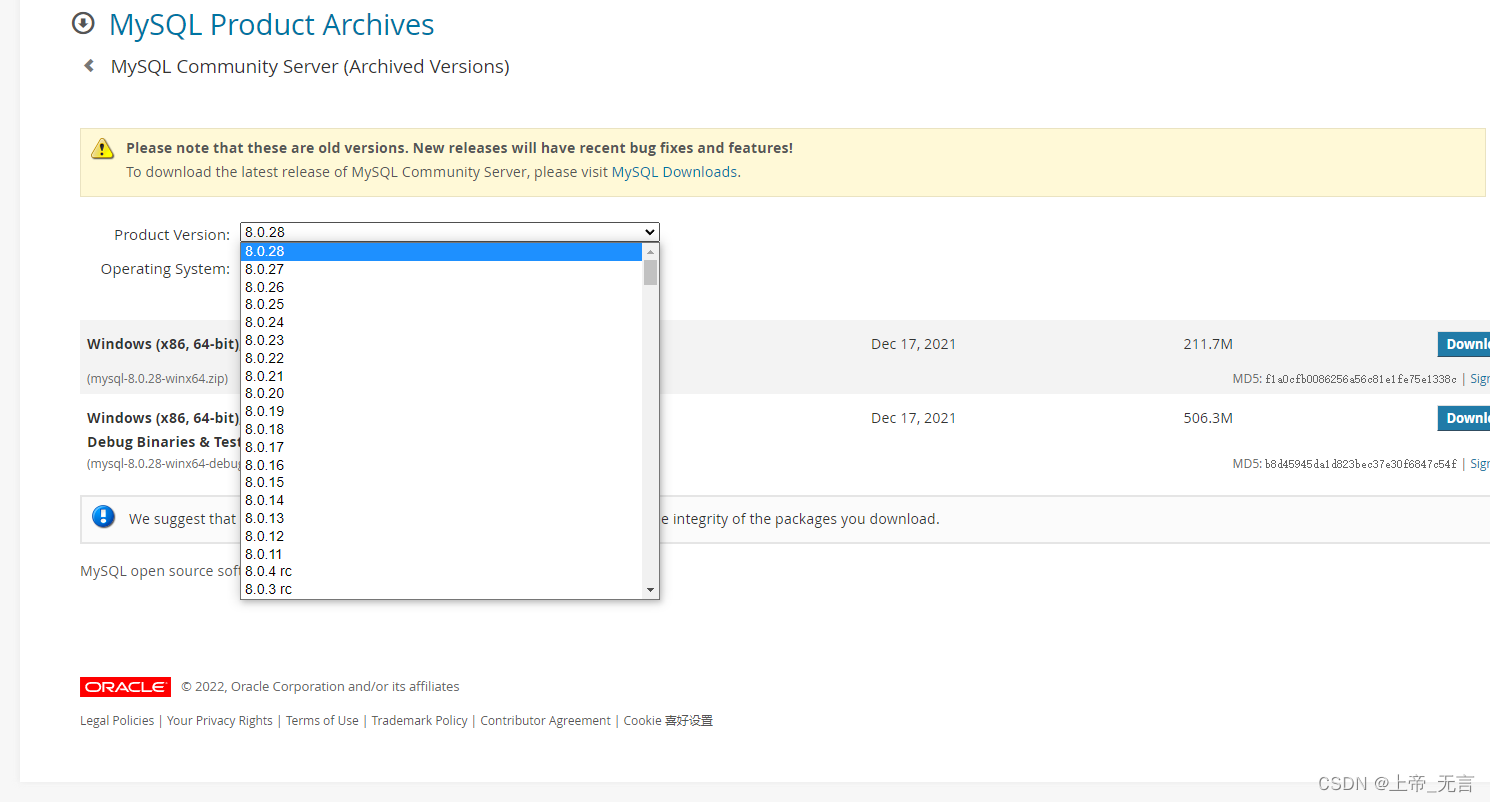Click the version list scroll down arrow

click(650, 590)
